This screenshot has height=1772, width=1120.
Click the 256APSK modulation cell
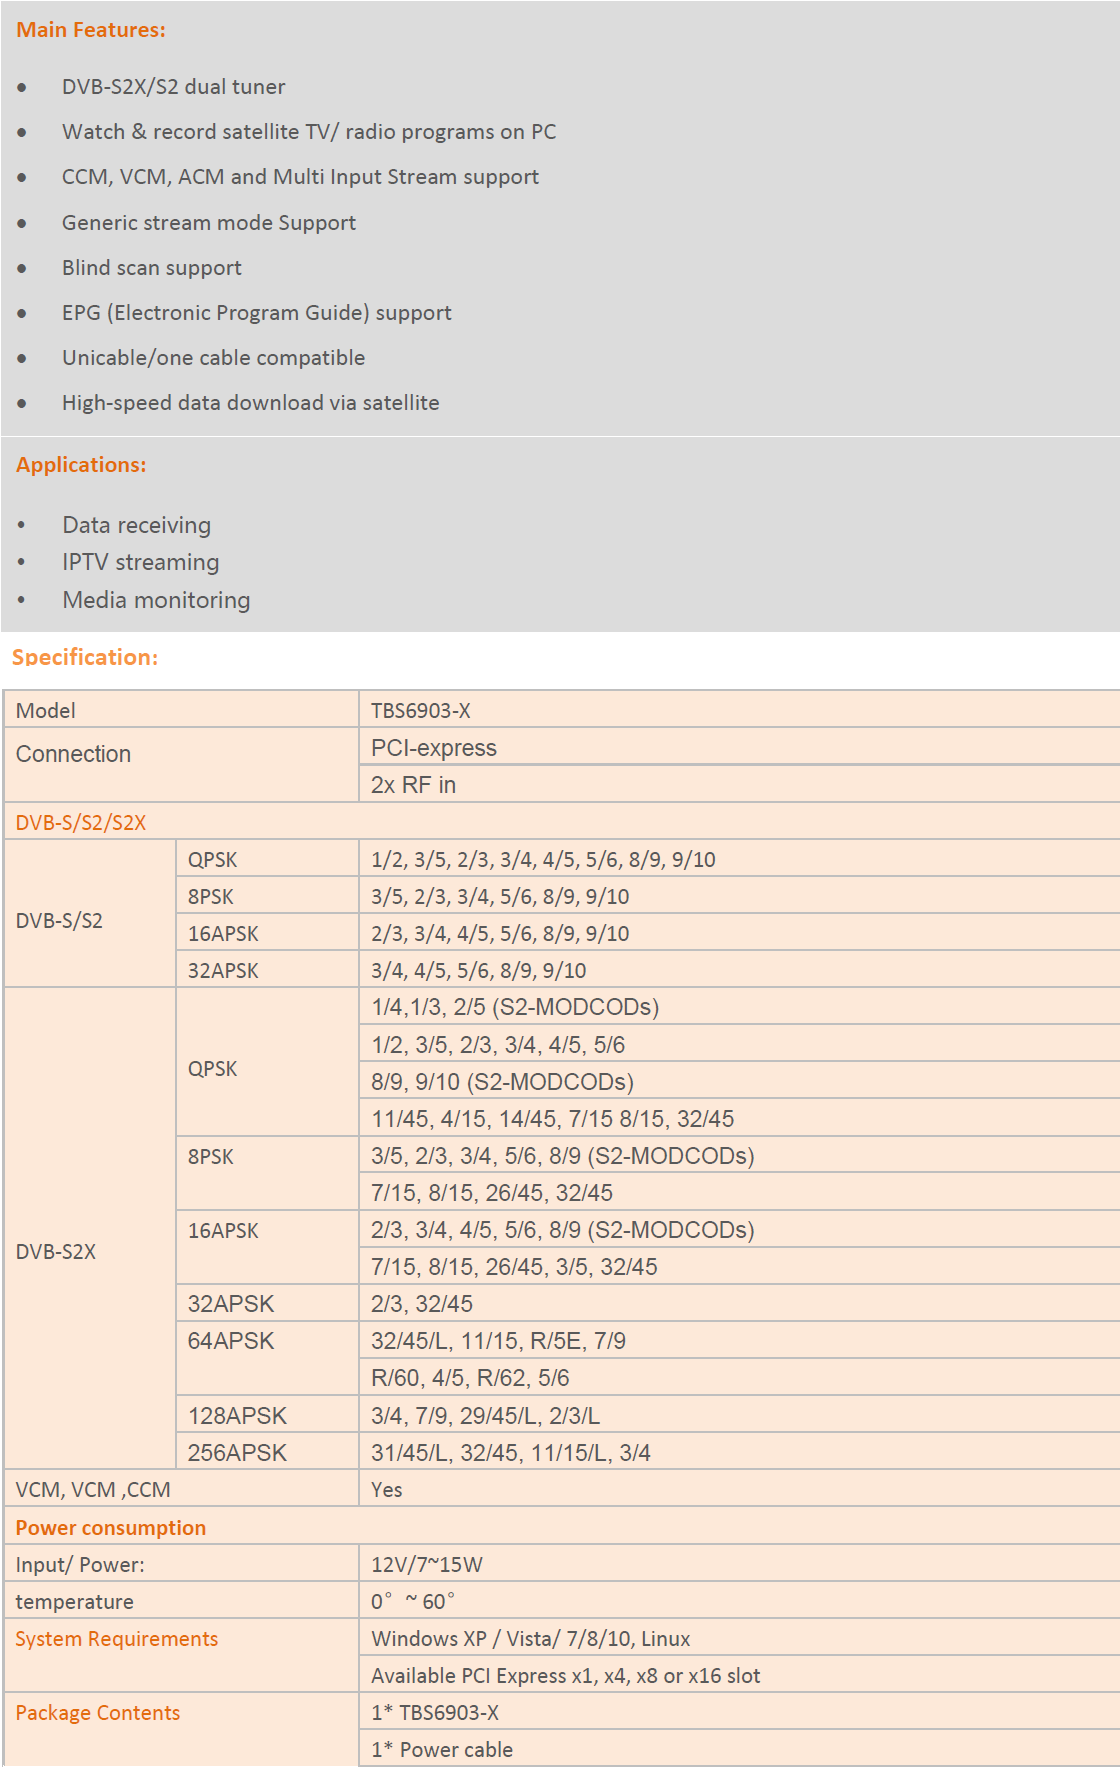pos(237,1453)
